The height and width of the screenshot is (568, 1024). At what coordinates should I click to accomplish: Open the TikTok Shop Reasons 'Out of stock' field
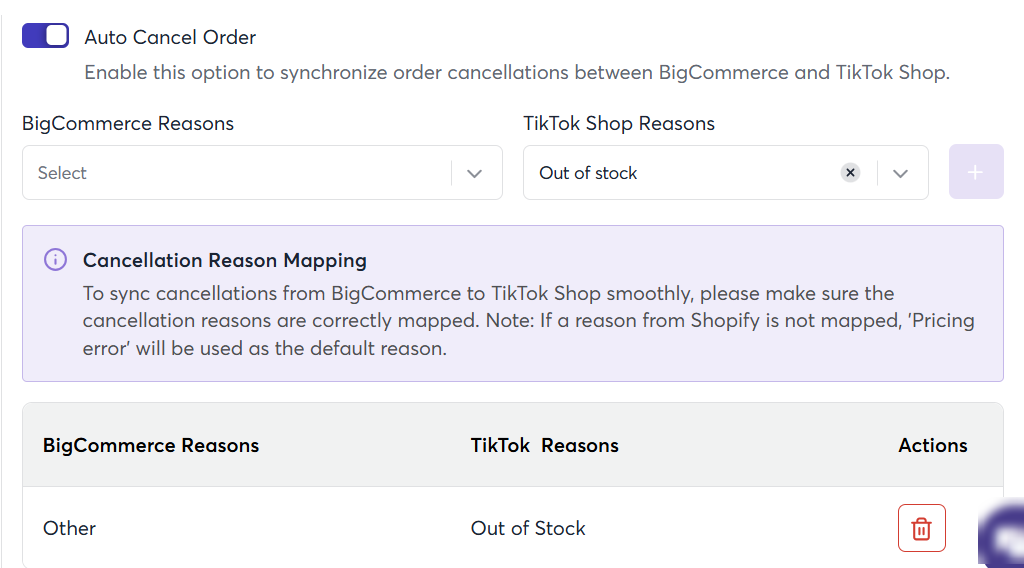pyautogui.click(x=726, y=172)
